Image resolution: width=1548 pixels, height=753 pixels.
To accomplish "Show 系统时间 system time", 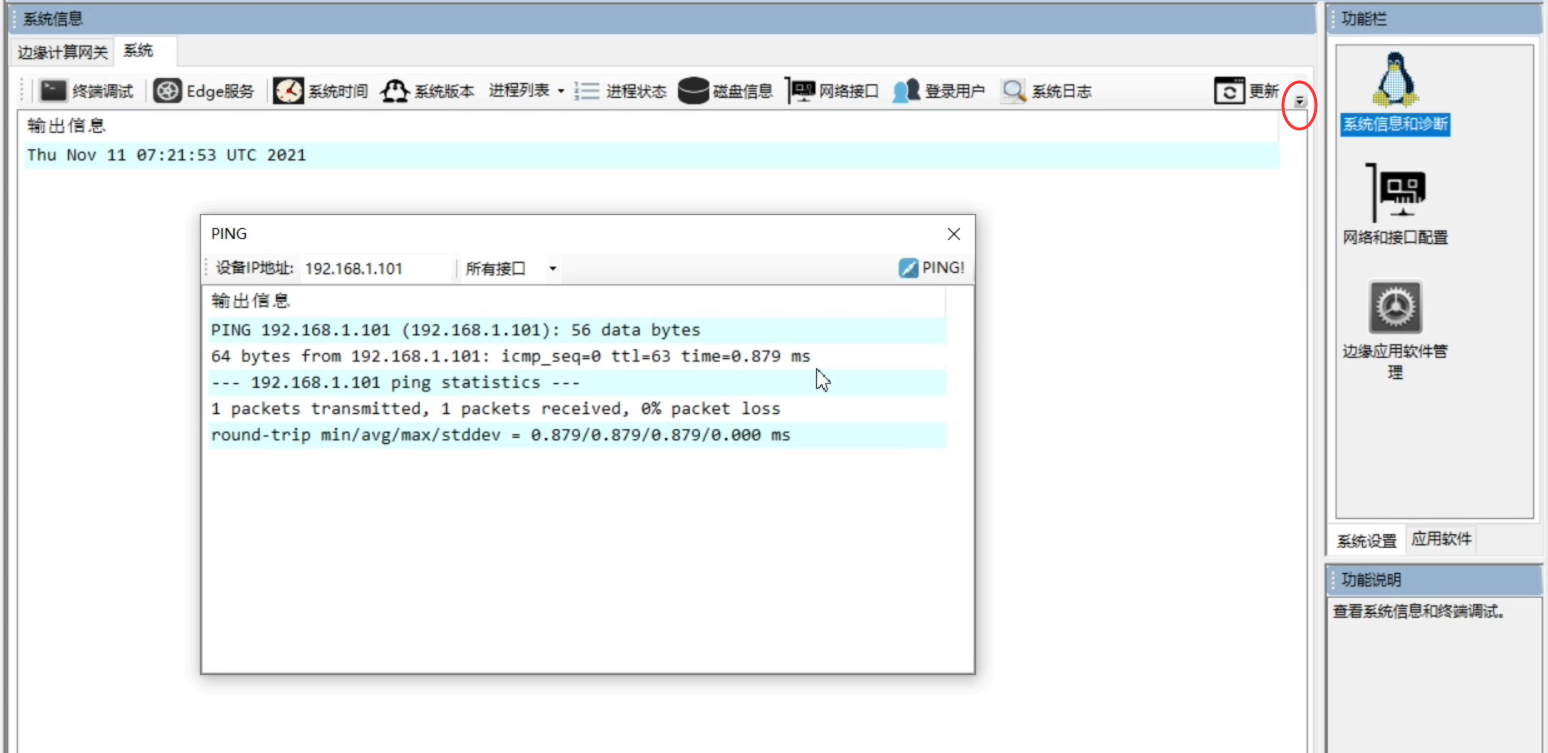I will point(321,91).
